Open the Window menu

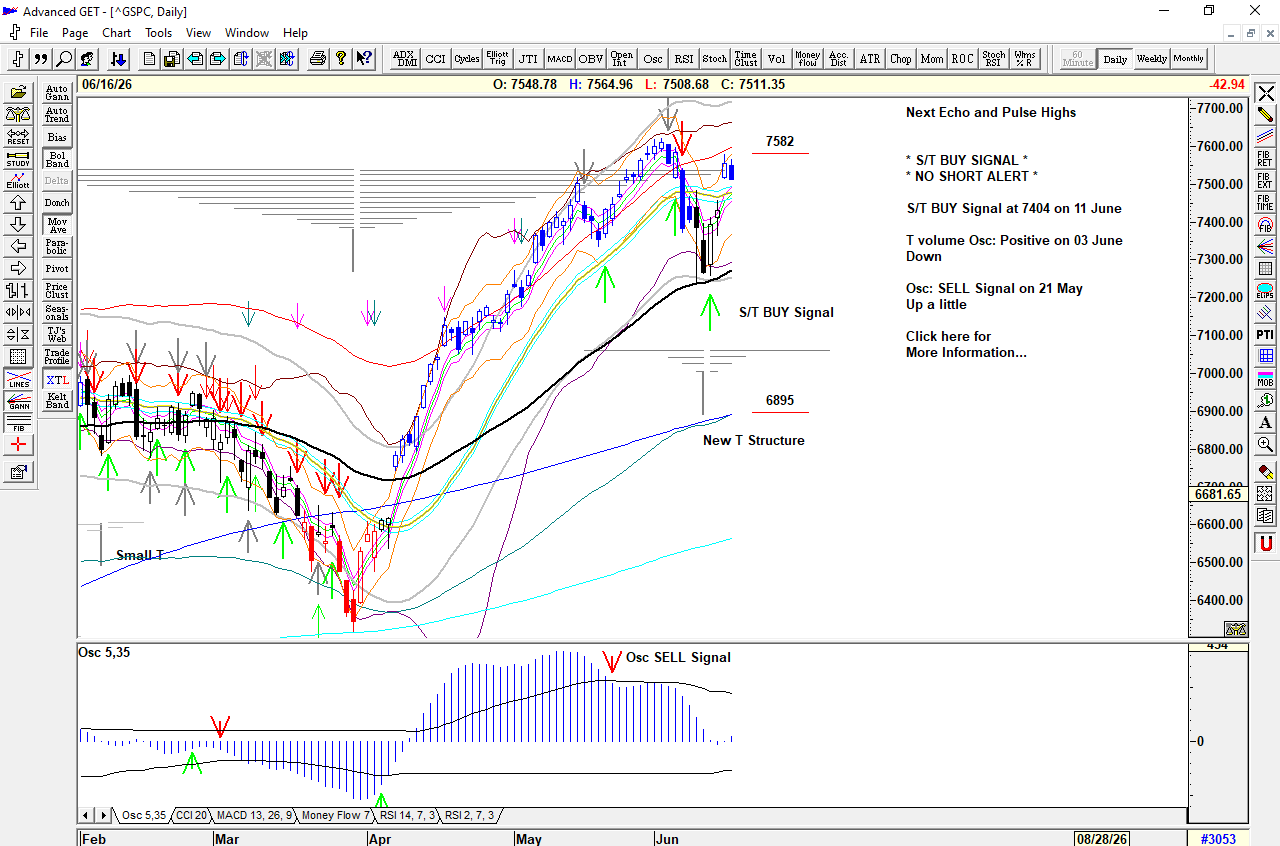[246, 33]
